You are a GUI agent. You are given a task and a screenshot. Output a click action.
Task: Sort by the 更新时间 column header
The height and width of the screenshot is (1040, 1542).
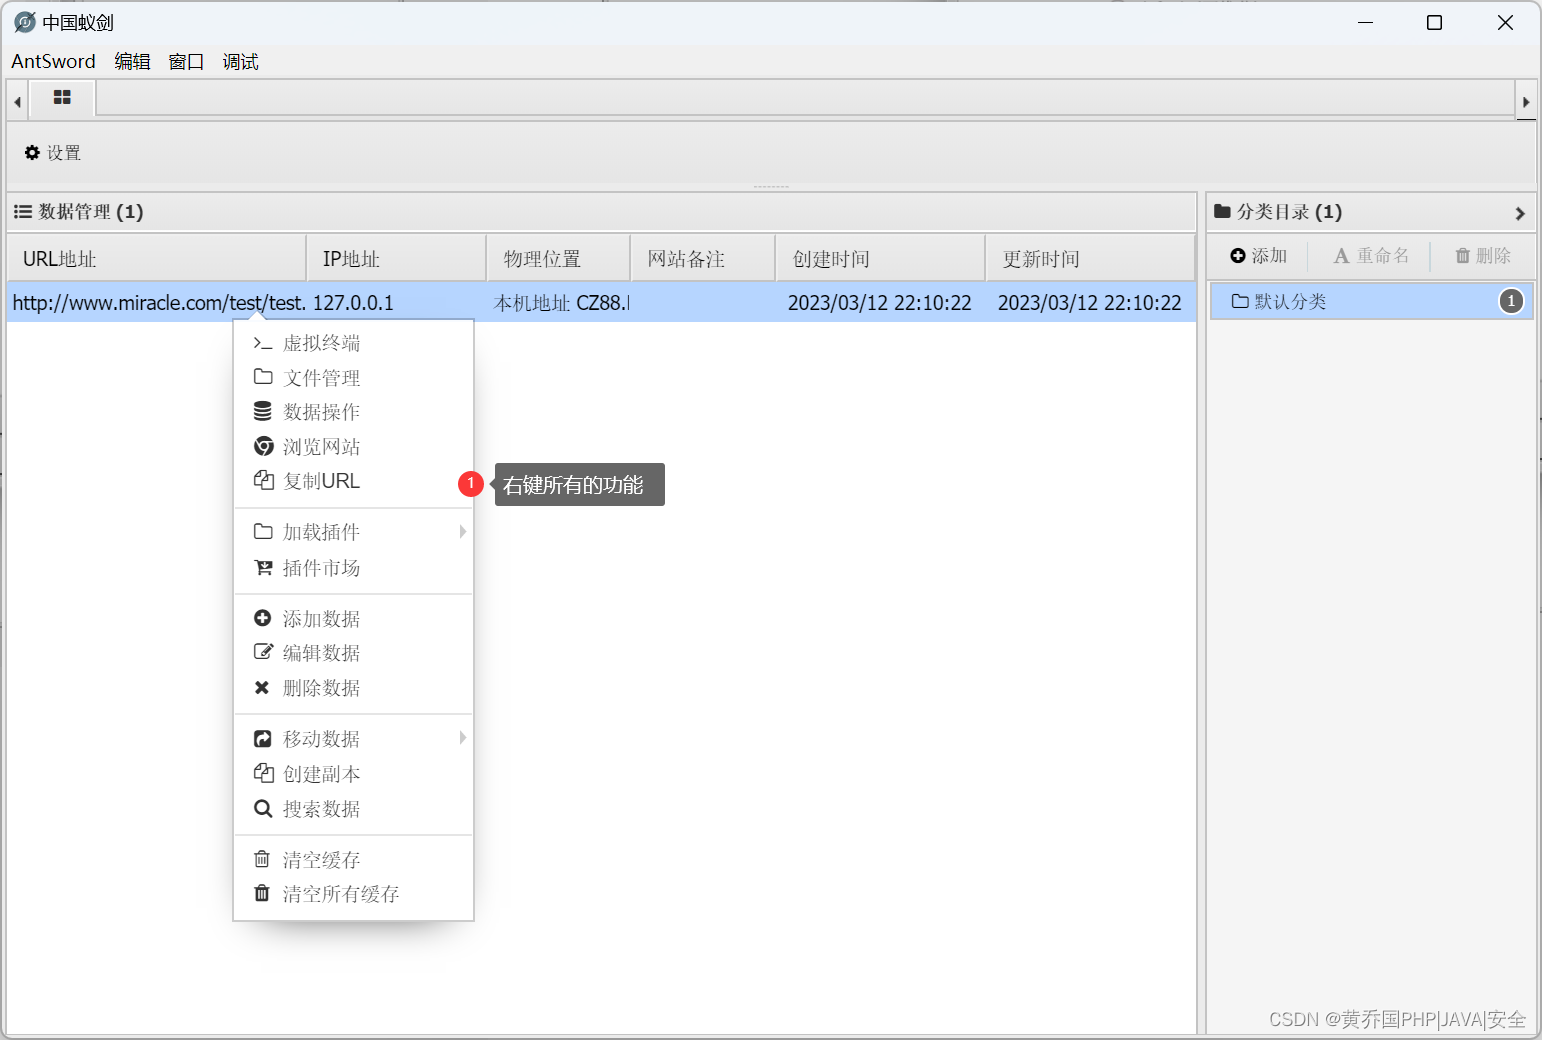tap(1090, 259)
